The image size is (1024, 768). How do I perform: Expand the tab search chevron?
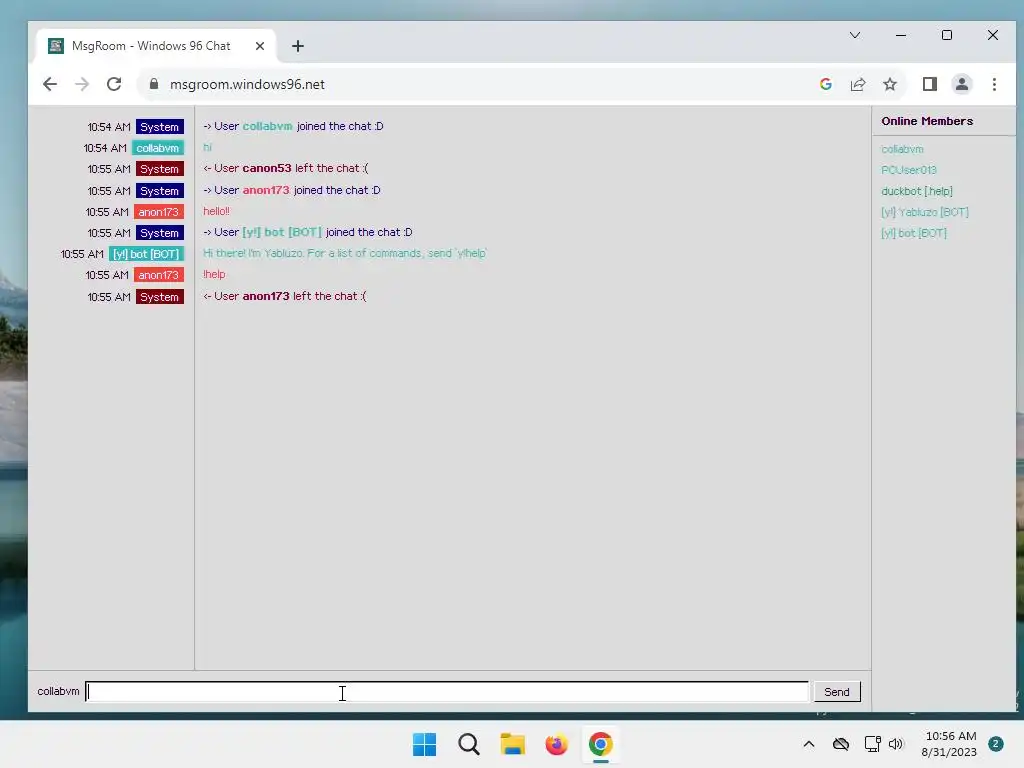pyautogui.click(x=854, y=35)
